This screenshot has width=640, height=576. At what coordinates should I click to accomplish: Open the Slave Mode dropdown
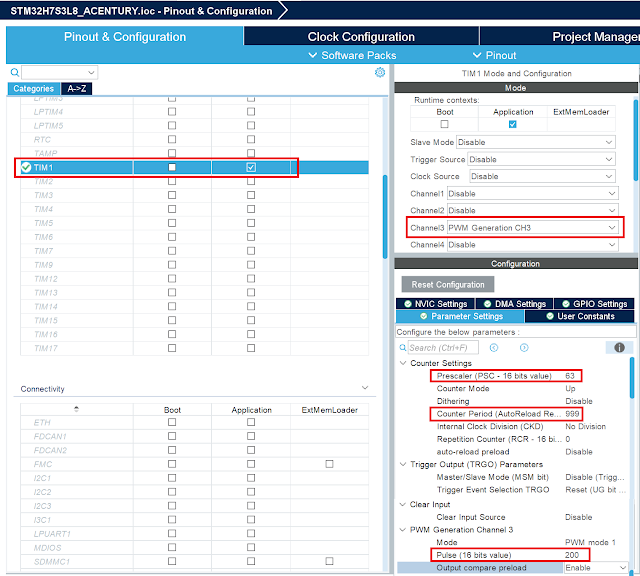[536, 142]
